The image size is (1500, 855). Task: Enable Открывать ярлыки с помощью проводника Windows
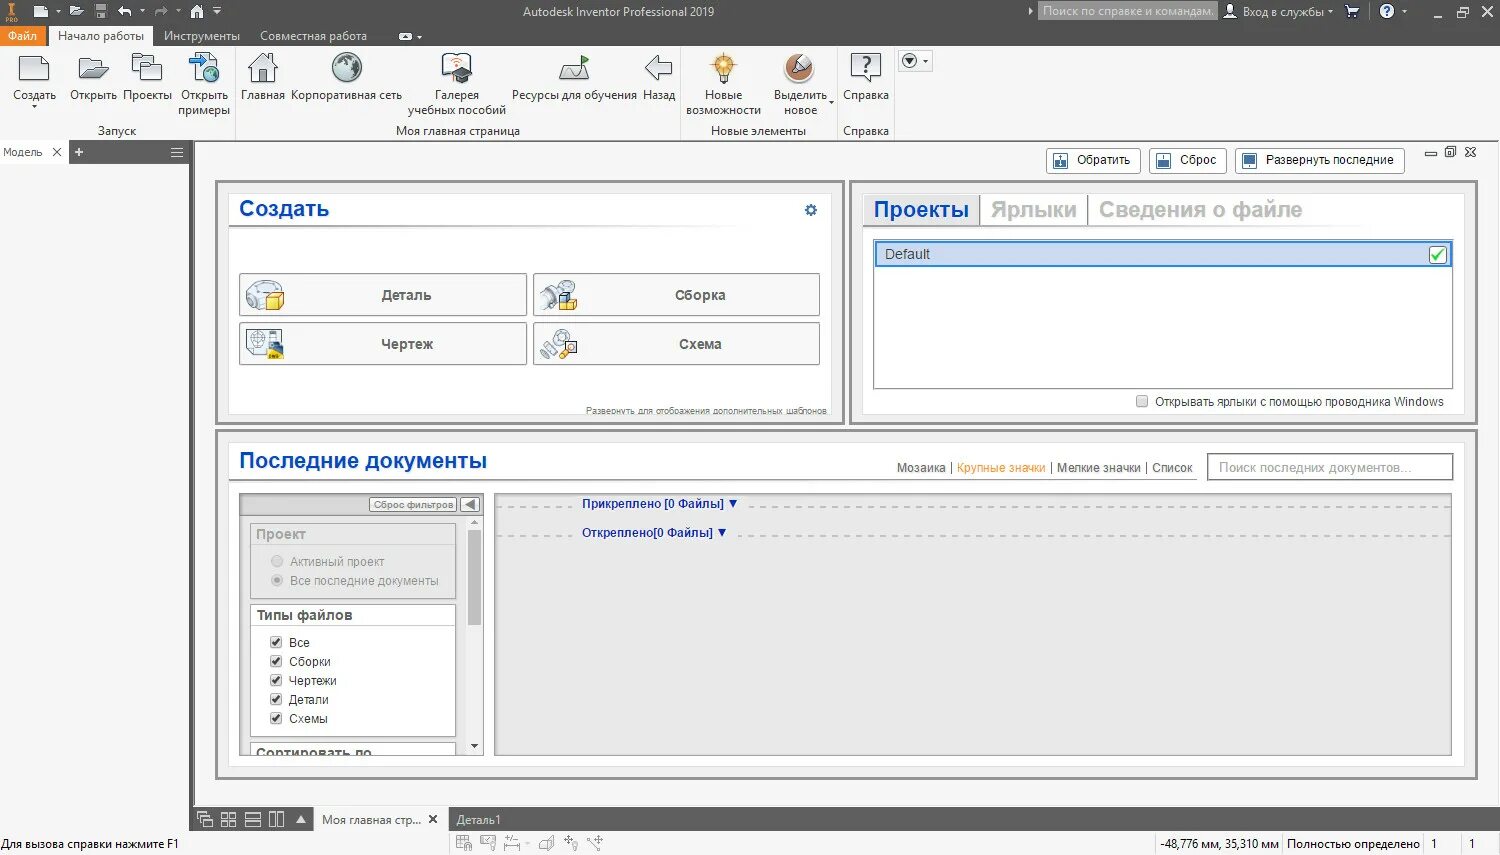1142,402
